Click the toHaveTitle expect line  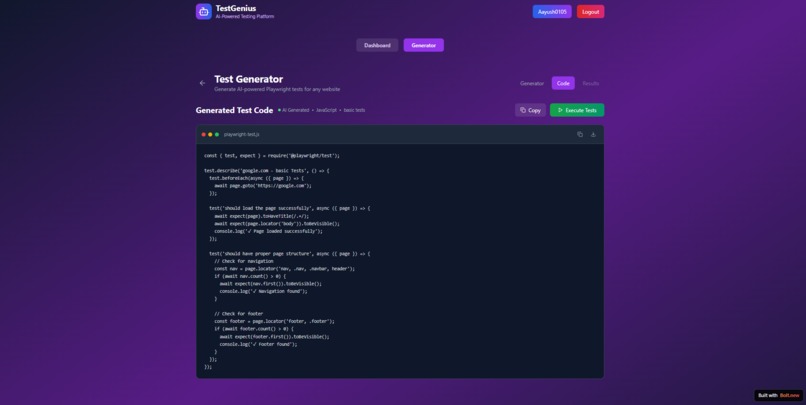pos(262,216)
